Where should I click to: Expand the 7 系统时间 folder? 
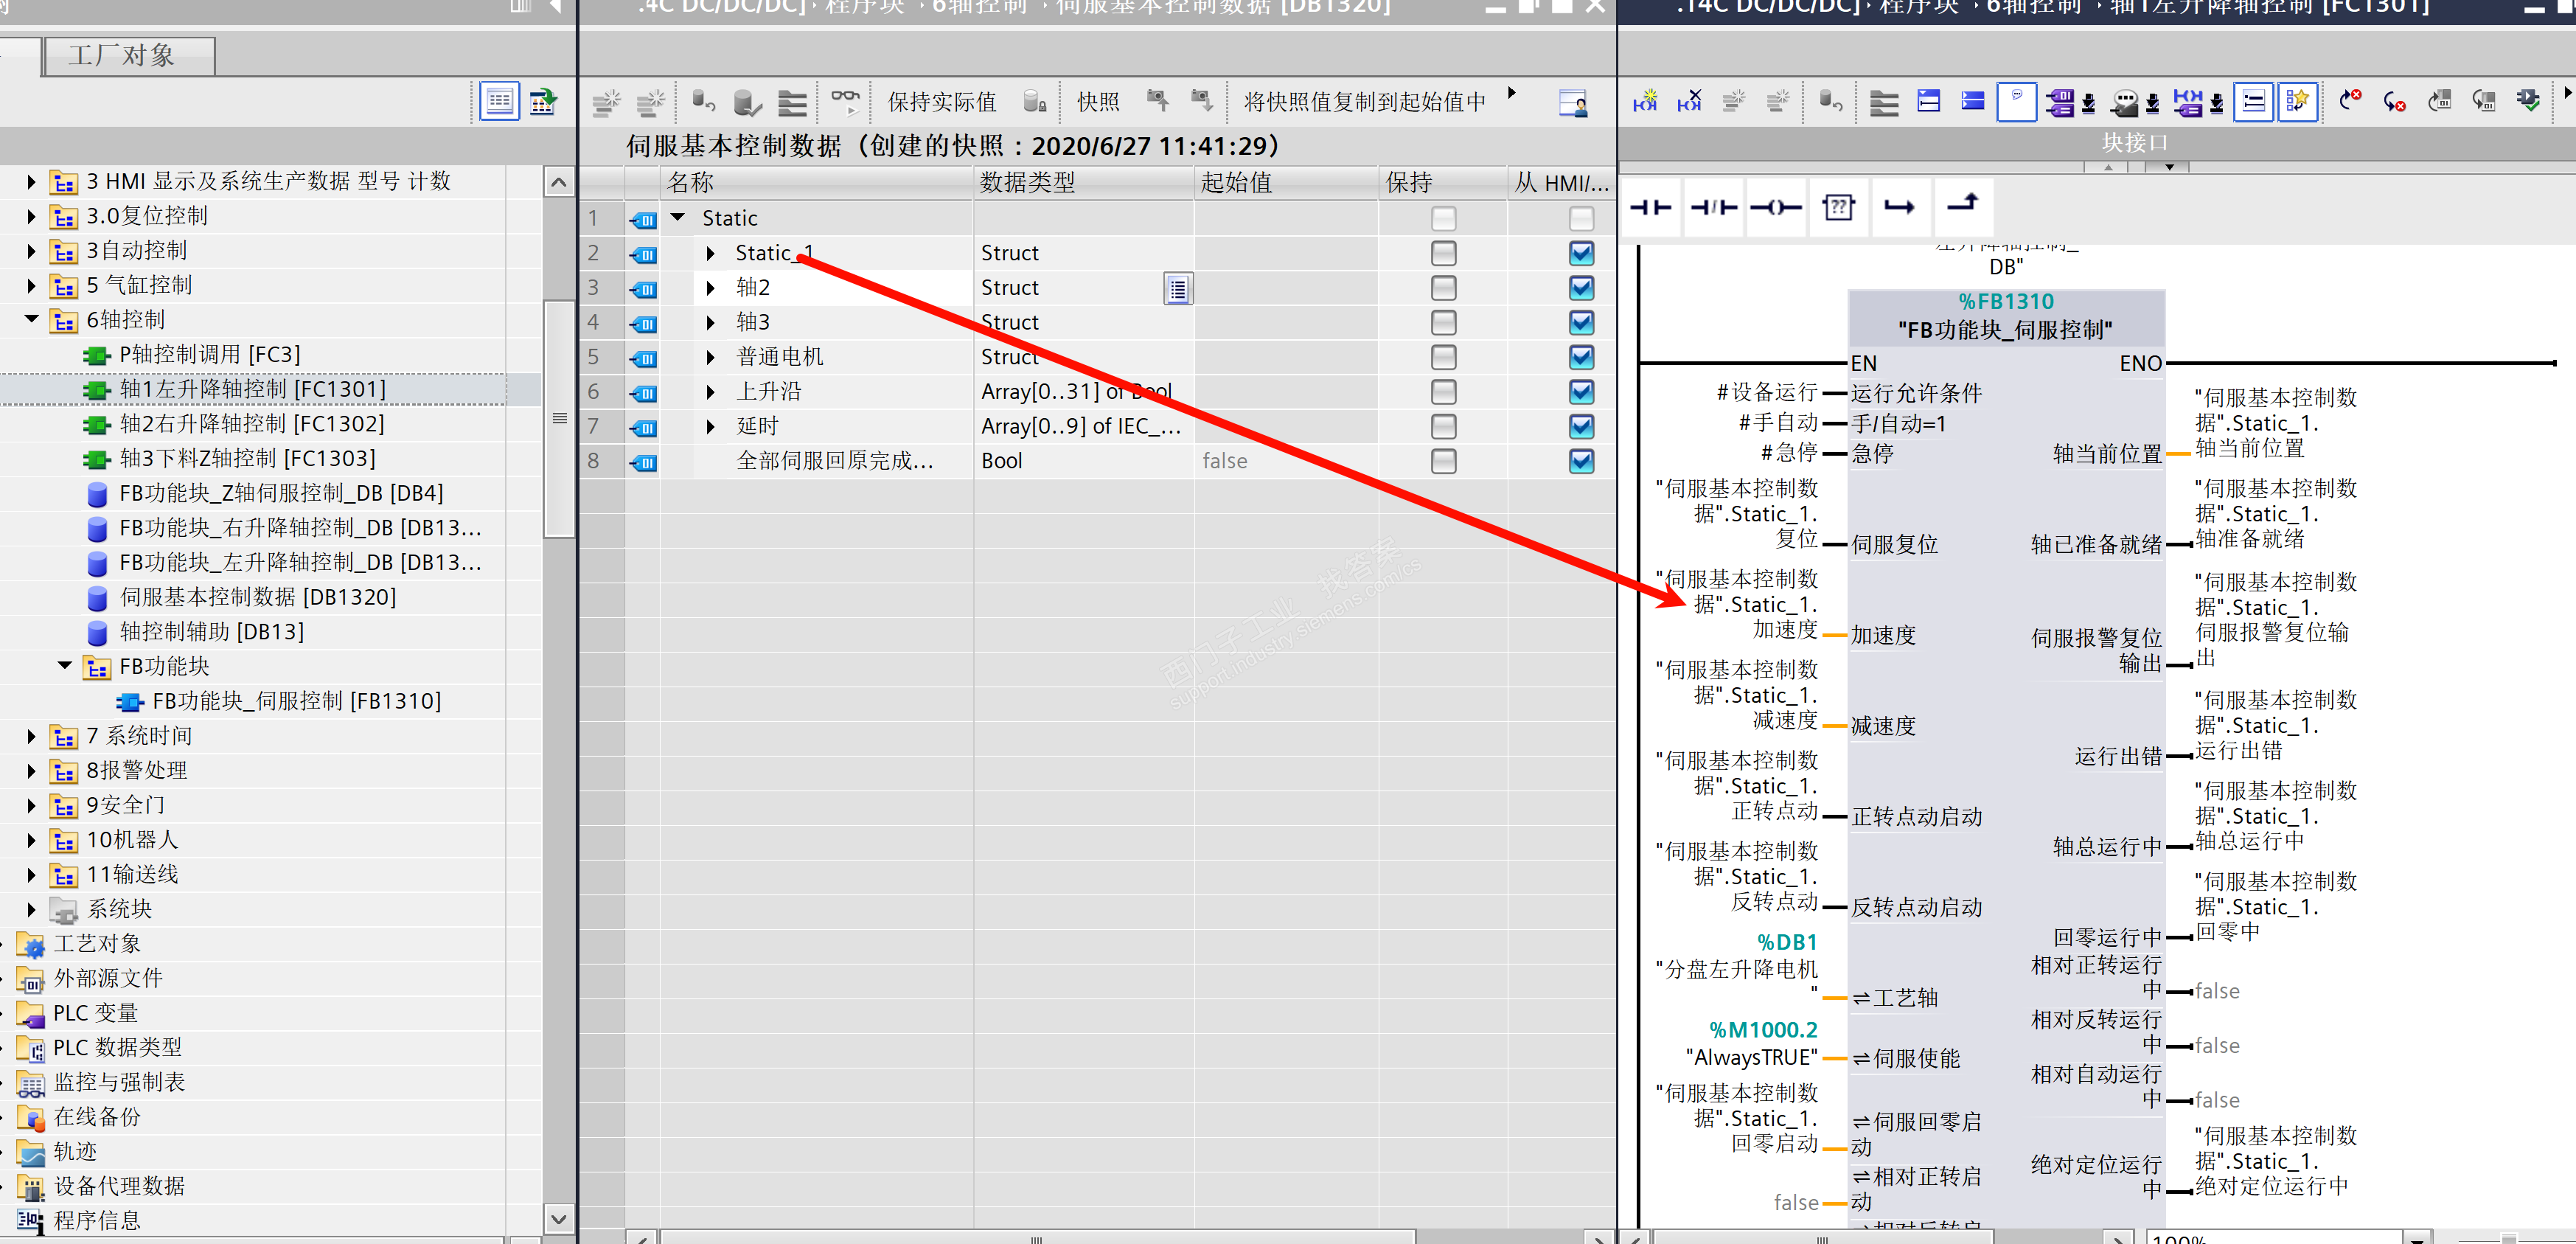[31, 736]
